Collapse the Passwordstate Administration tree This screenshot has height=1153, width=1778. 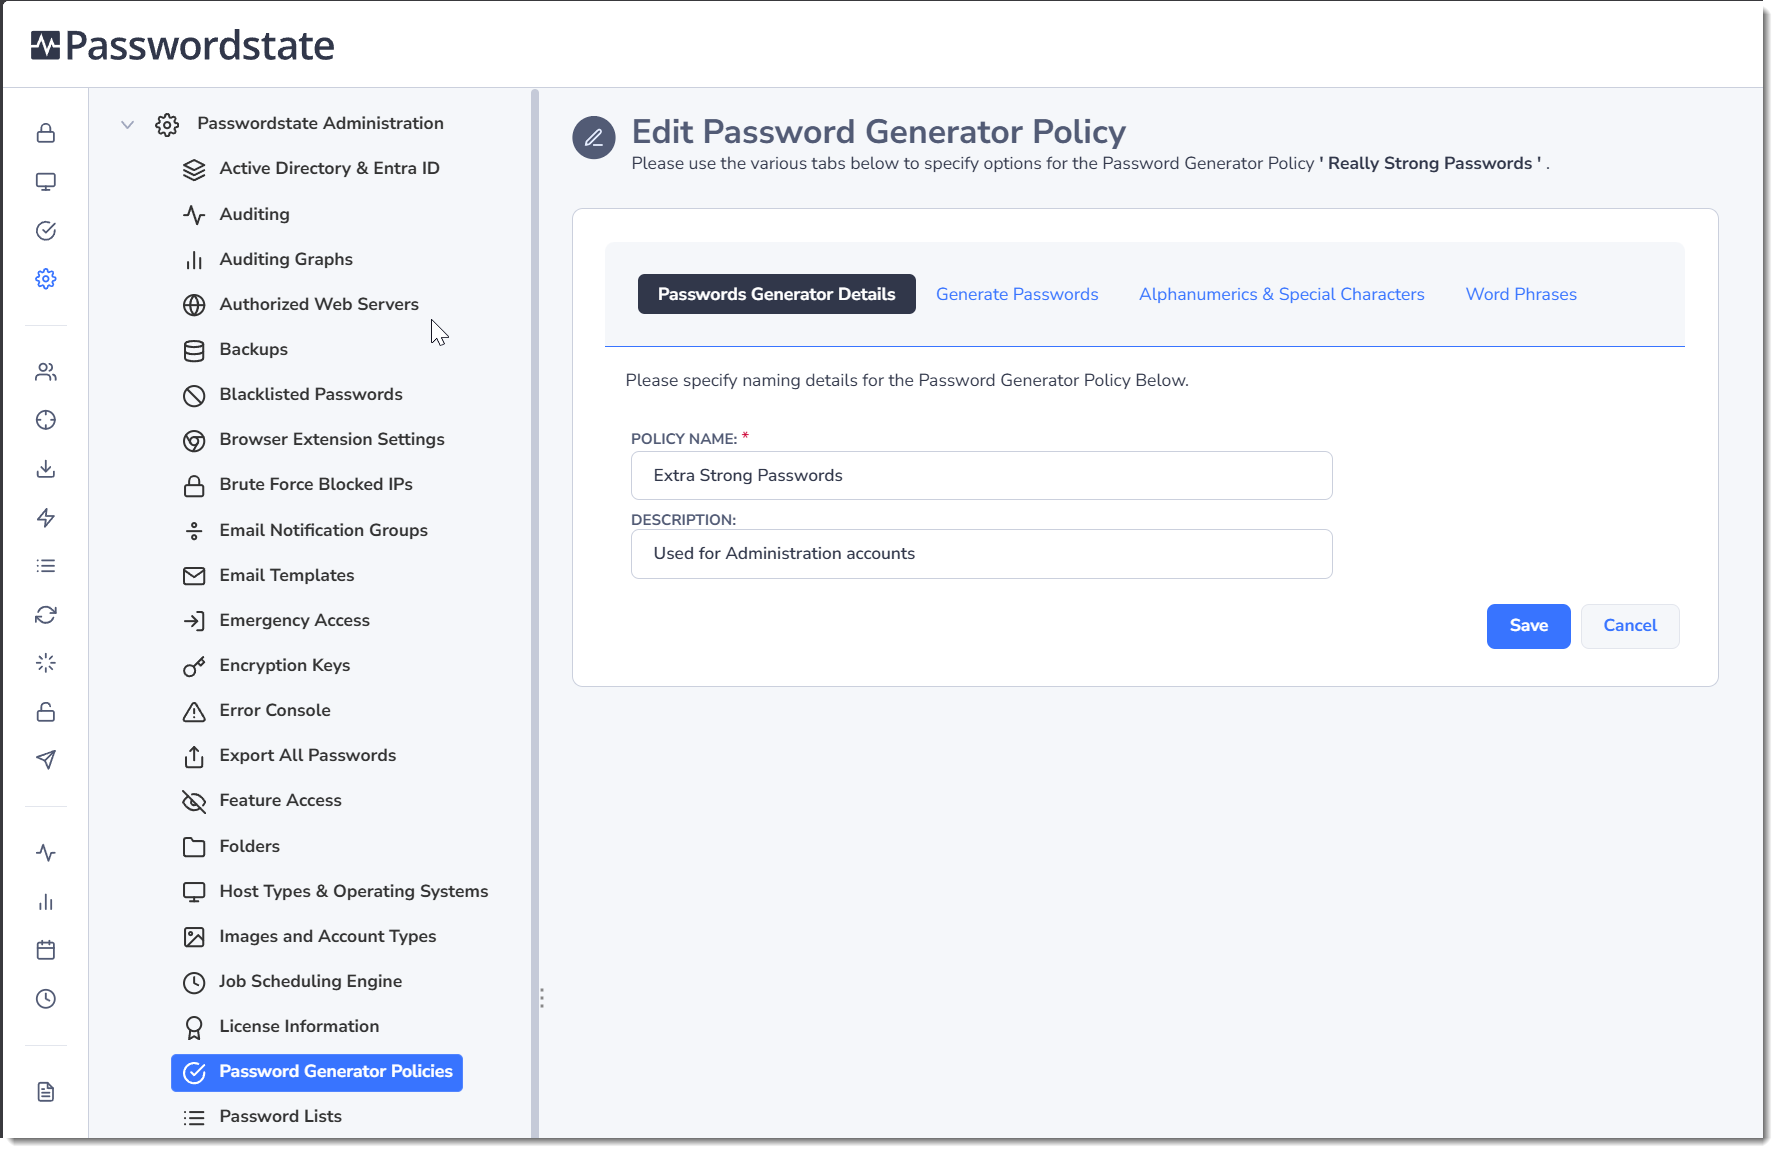click(x=127, y=125)
